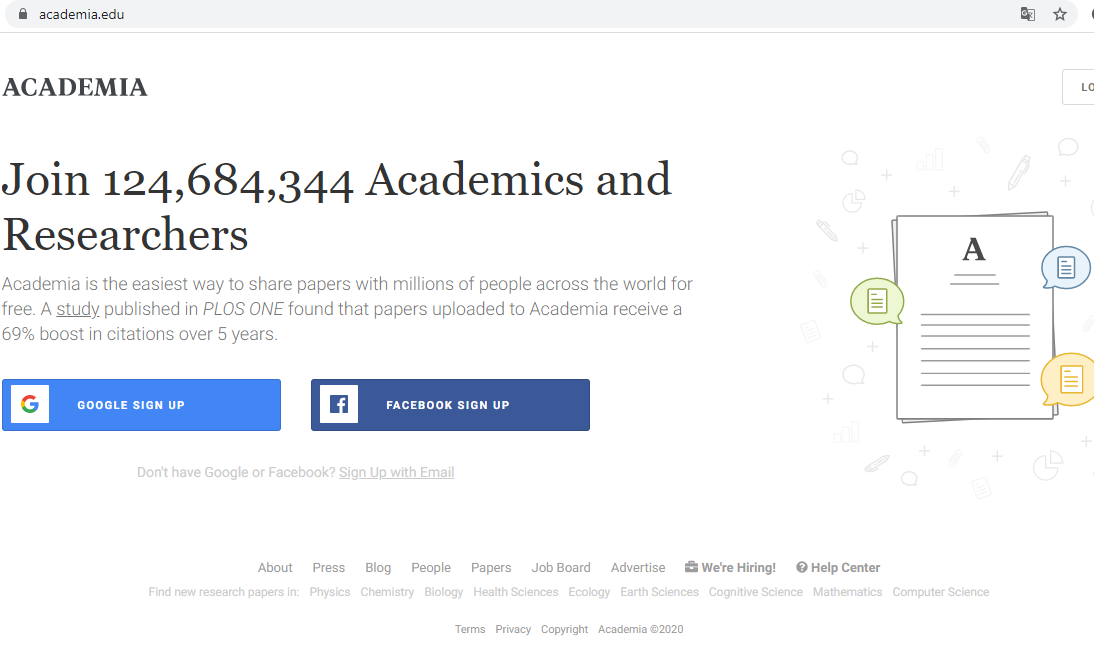Click the Google translate icon in address bar
Image resolution: width=1094 pixels, height=668 pixels.
click(x=1027, y=14)
